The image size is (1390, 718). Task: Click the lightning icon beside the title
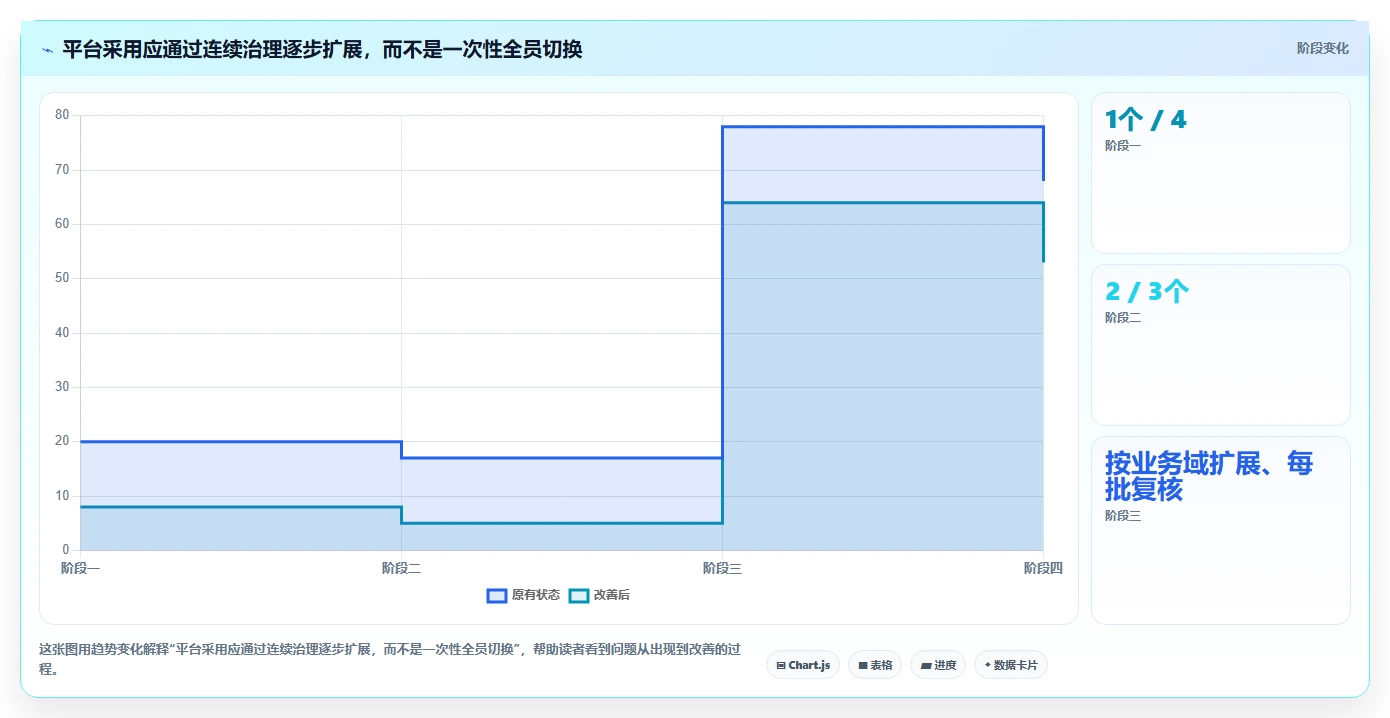point(47,49)
